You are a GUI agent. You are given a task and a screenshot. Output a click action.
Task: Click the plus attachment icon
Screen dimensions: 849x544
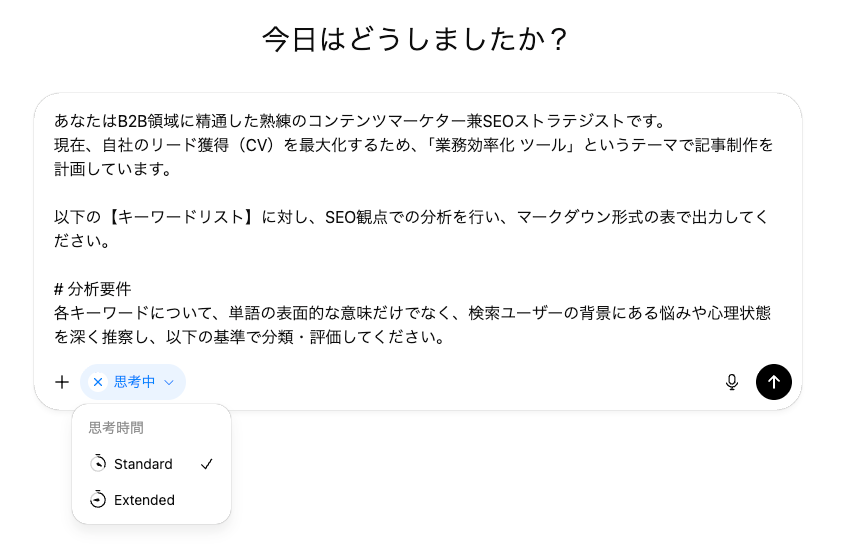[62, 382]
